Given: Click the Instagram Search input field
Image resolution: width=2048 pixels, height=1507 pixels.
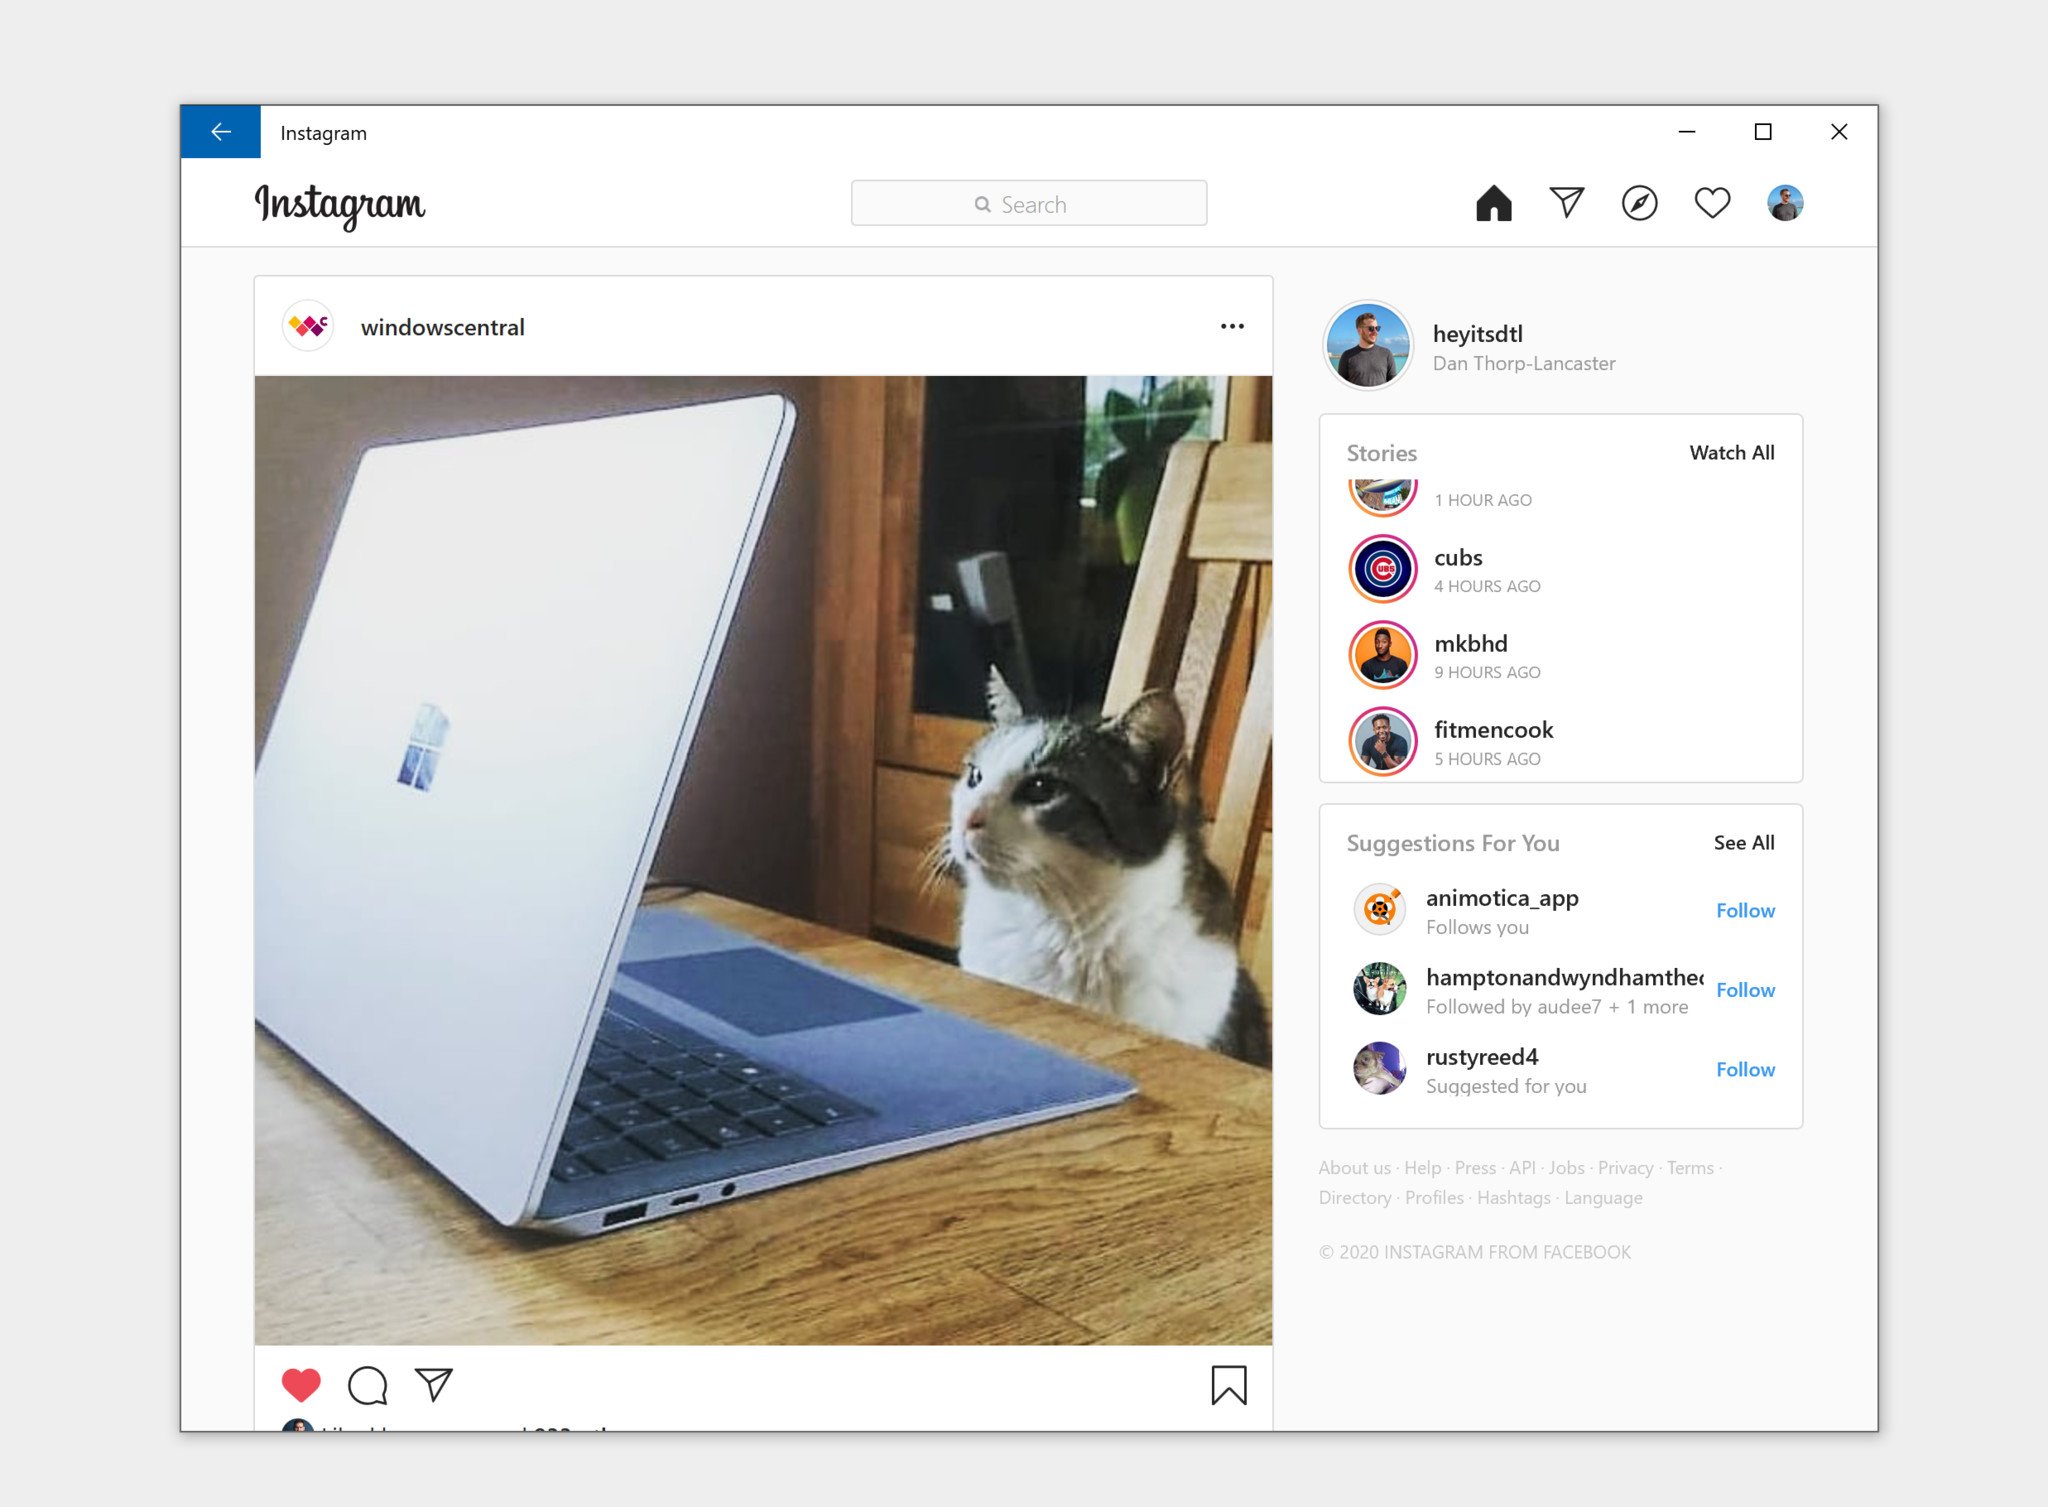Looking at the screenshot, I should (1030, 202).
